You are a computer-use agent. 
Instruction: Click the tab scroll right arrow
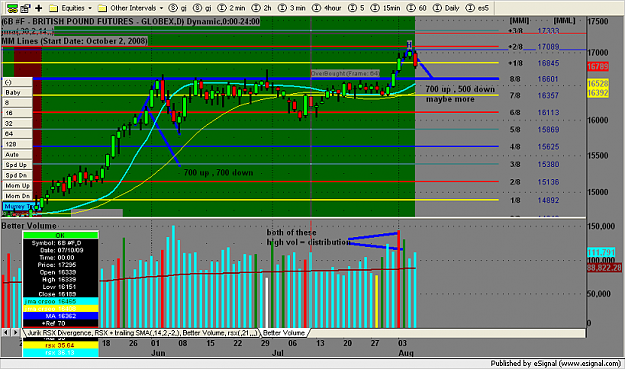[x=15, y=332]
